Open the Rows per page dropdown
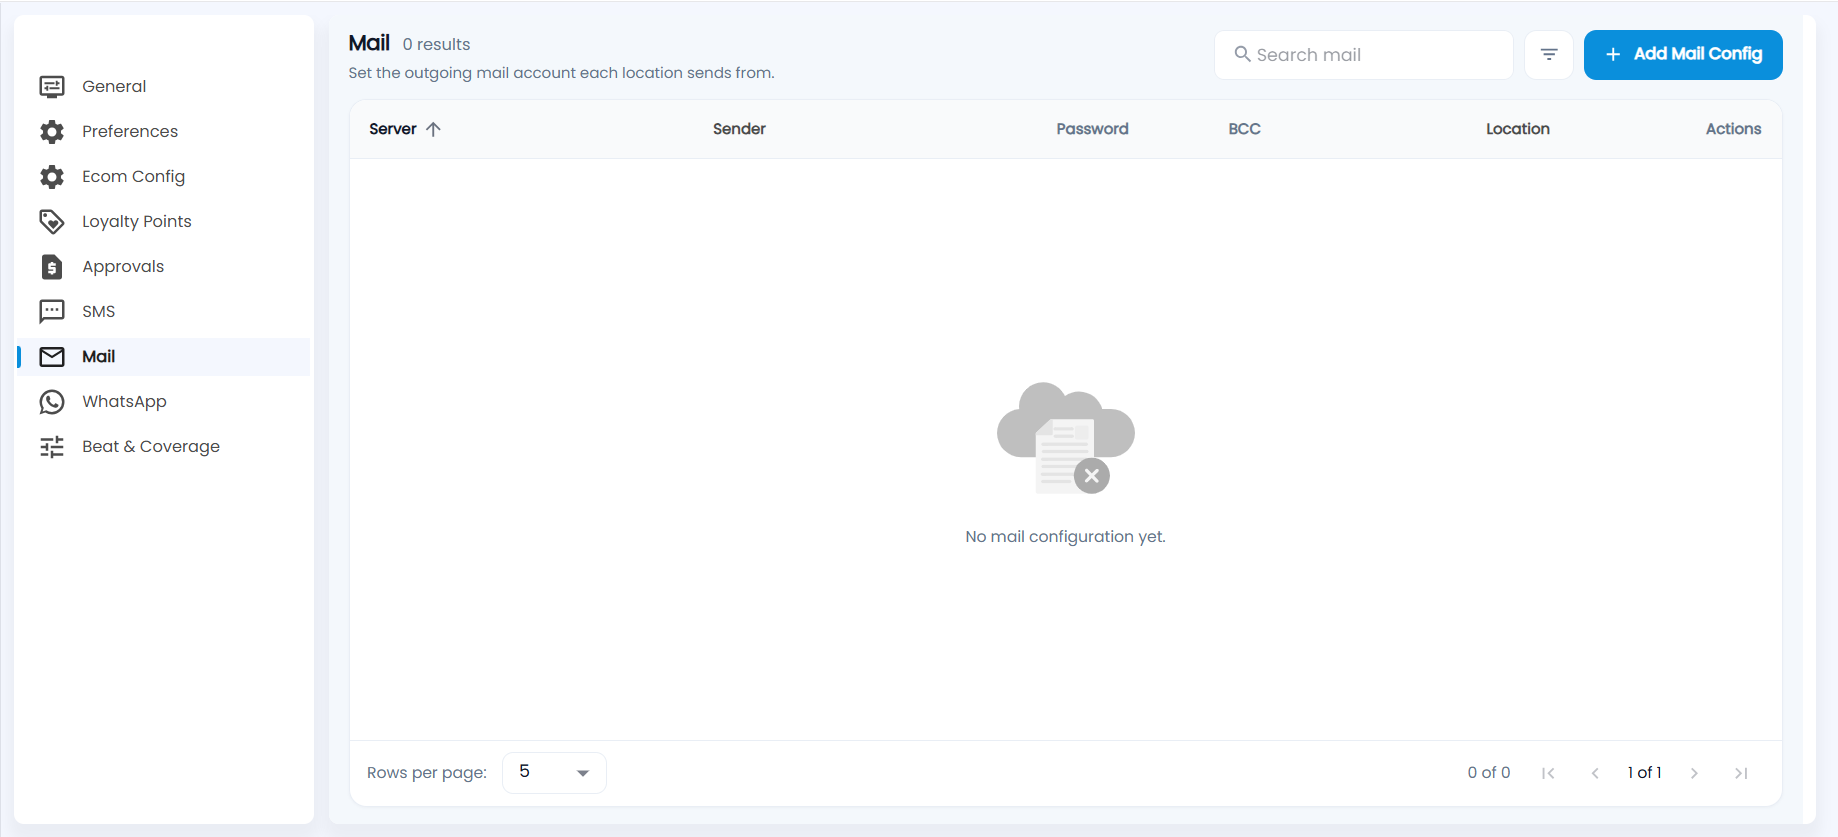The image size is (1838, 837). (x=554, y=773)
